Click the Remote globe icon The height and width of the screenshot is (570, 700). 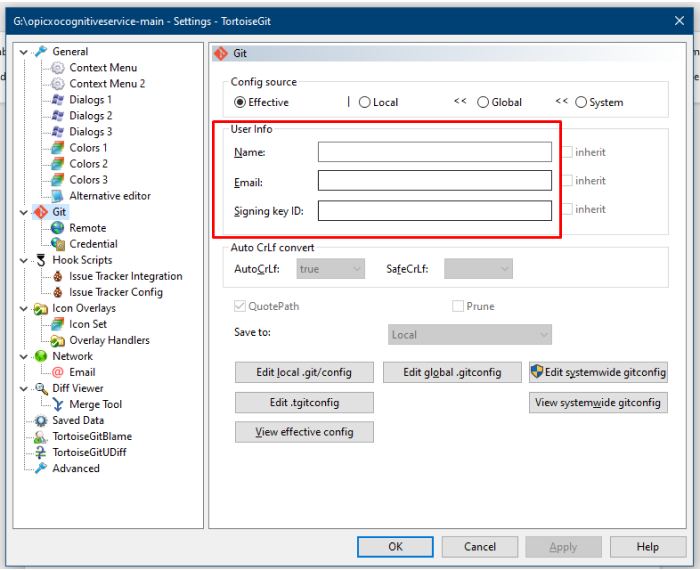tap(57, 228)
